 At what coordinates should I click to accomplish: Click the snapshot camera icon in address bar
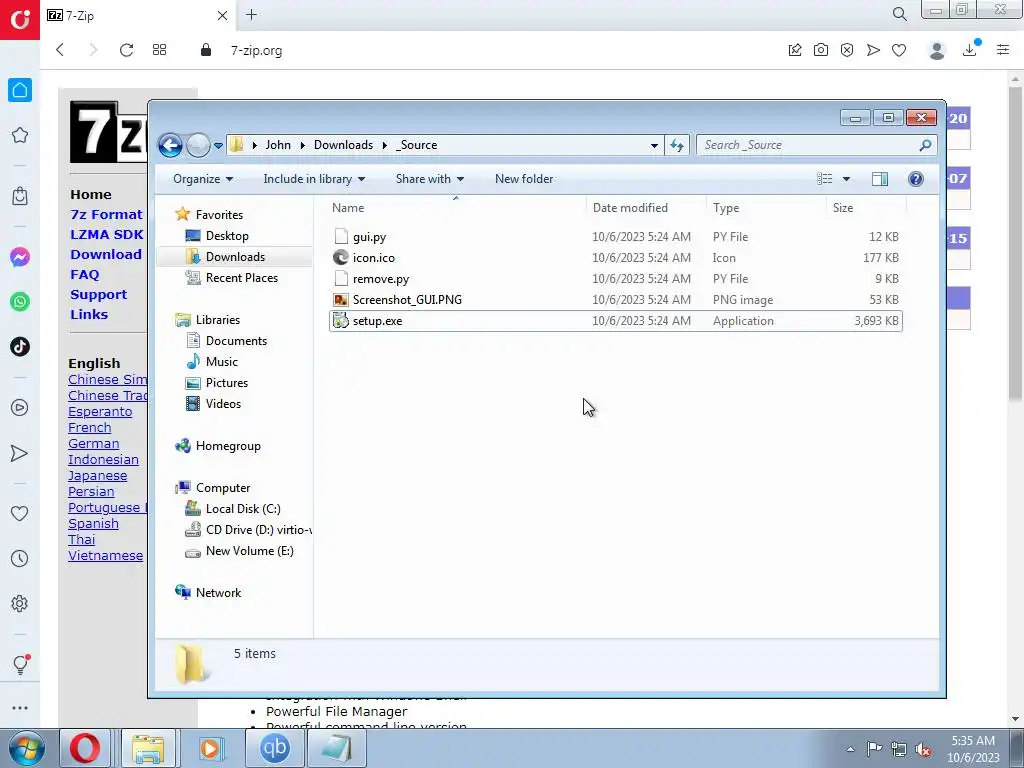pos(821,50)
